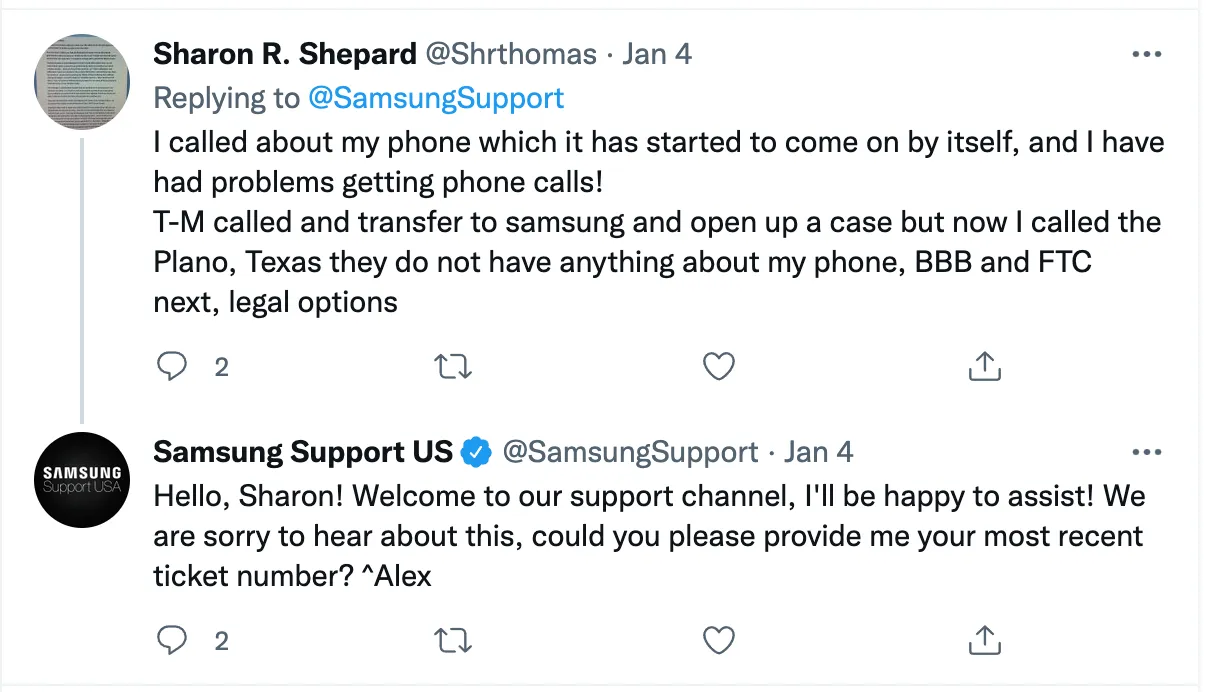Viewport: 1206px width, 692px height.
Task: Open Samsung Support USA avatar
Action: click(82, 479)
